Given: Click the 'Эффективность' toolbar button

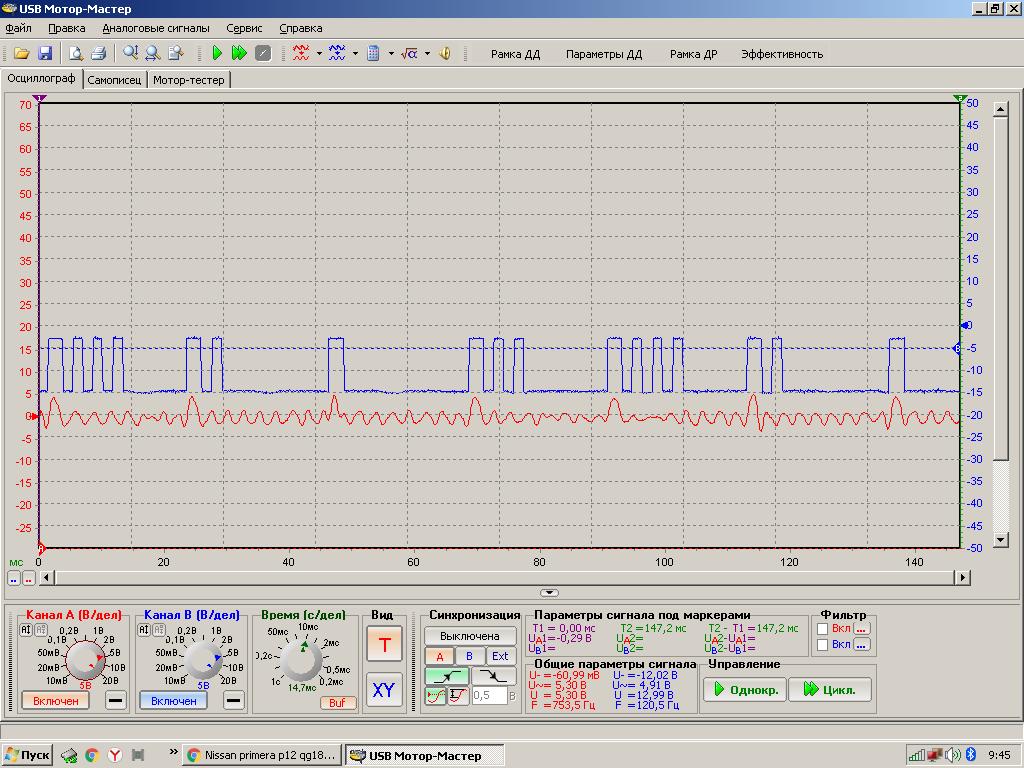Looking at the screenshot, I should coord(782,54).
